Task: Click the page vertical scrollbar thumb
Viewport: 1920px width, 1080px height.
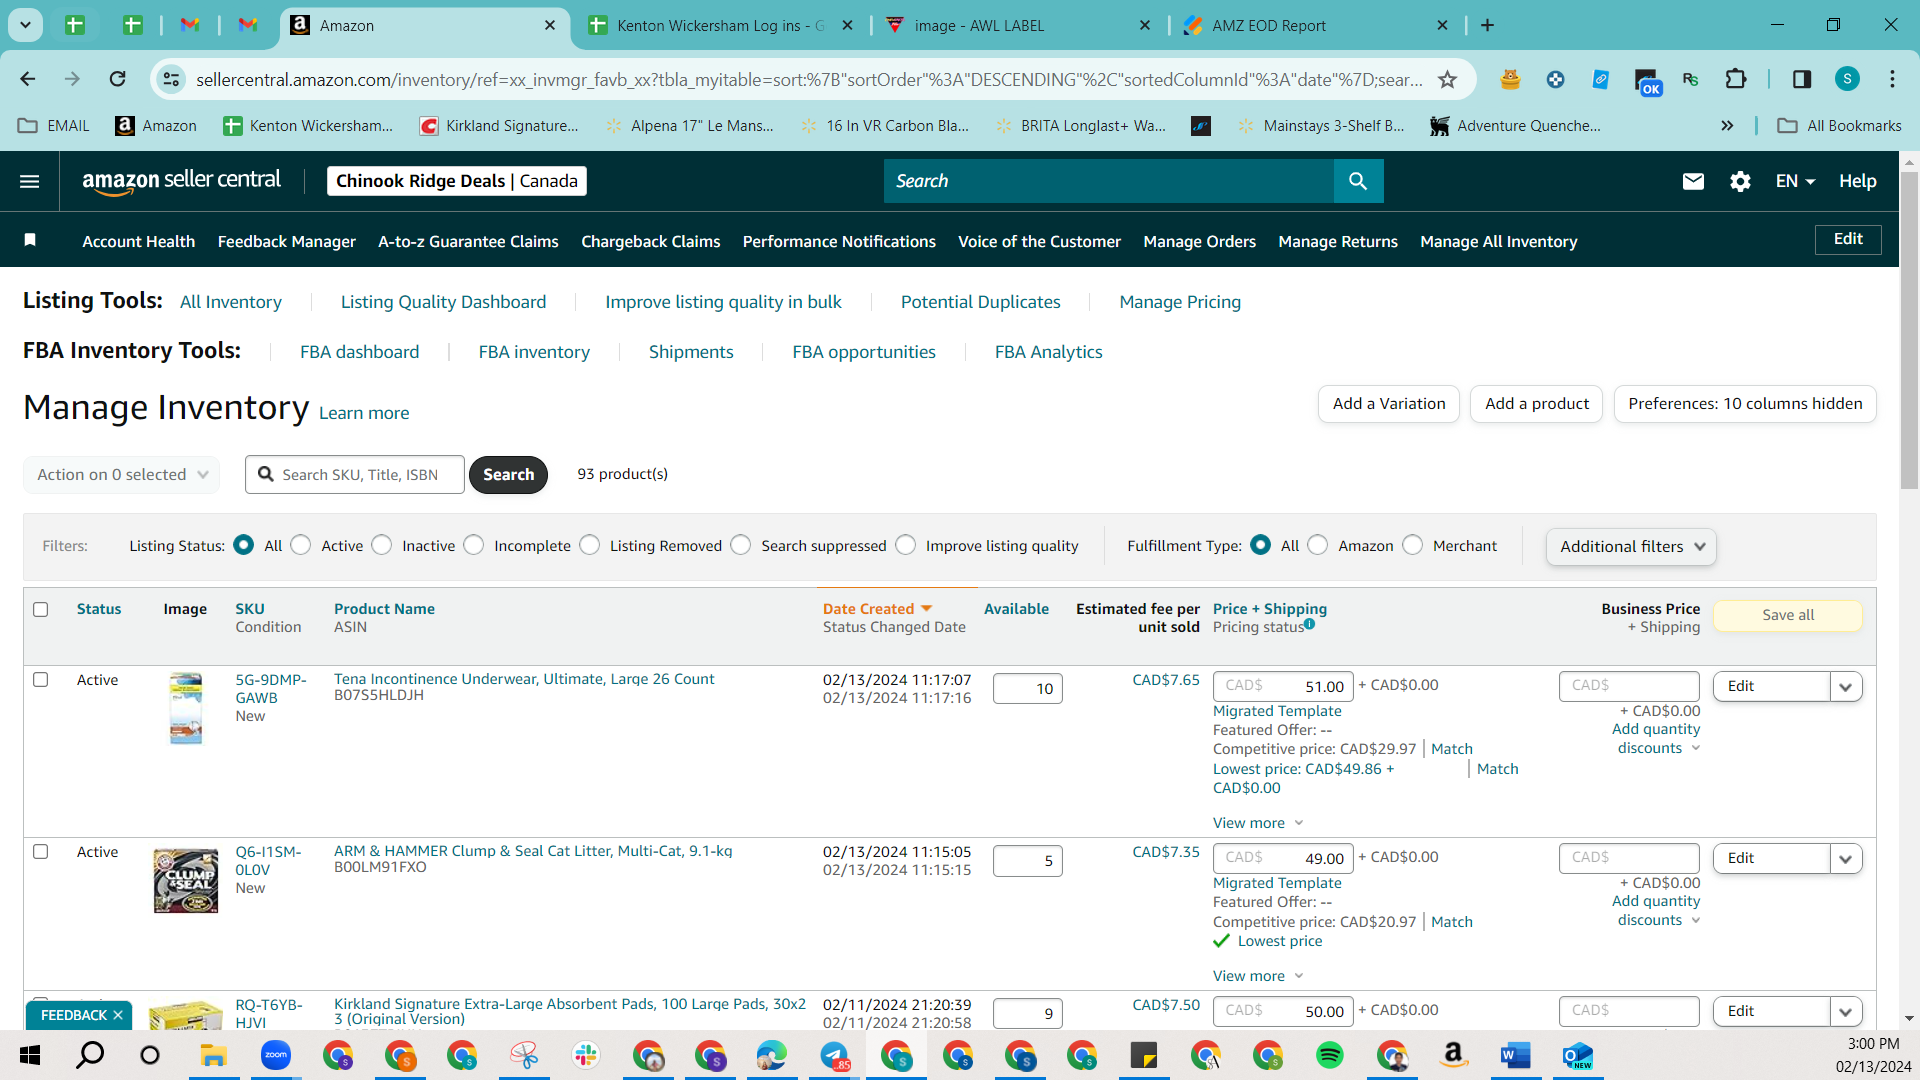Action: (x=1909, y=330)
